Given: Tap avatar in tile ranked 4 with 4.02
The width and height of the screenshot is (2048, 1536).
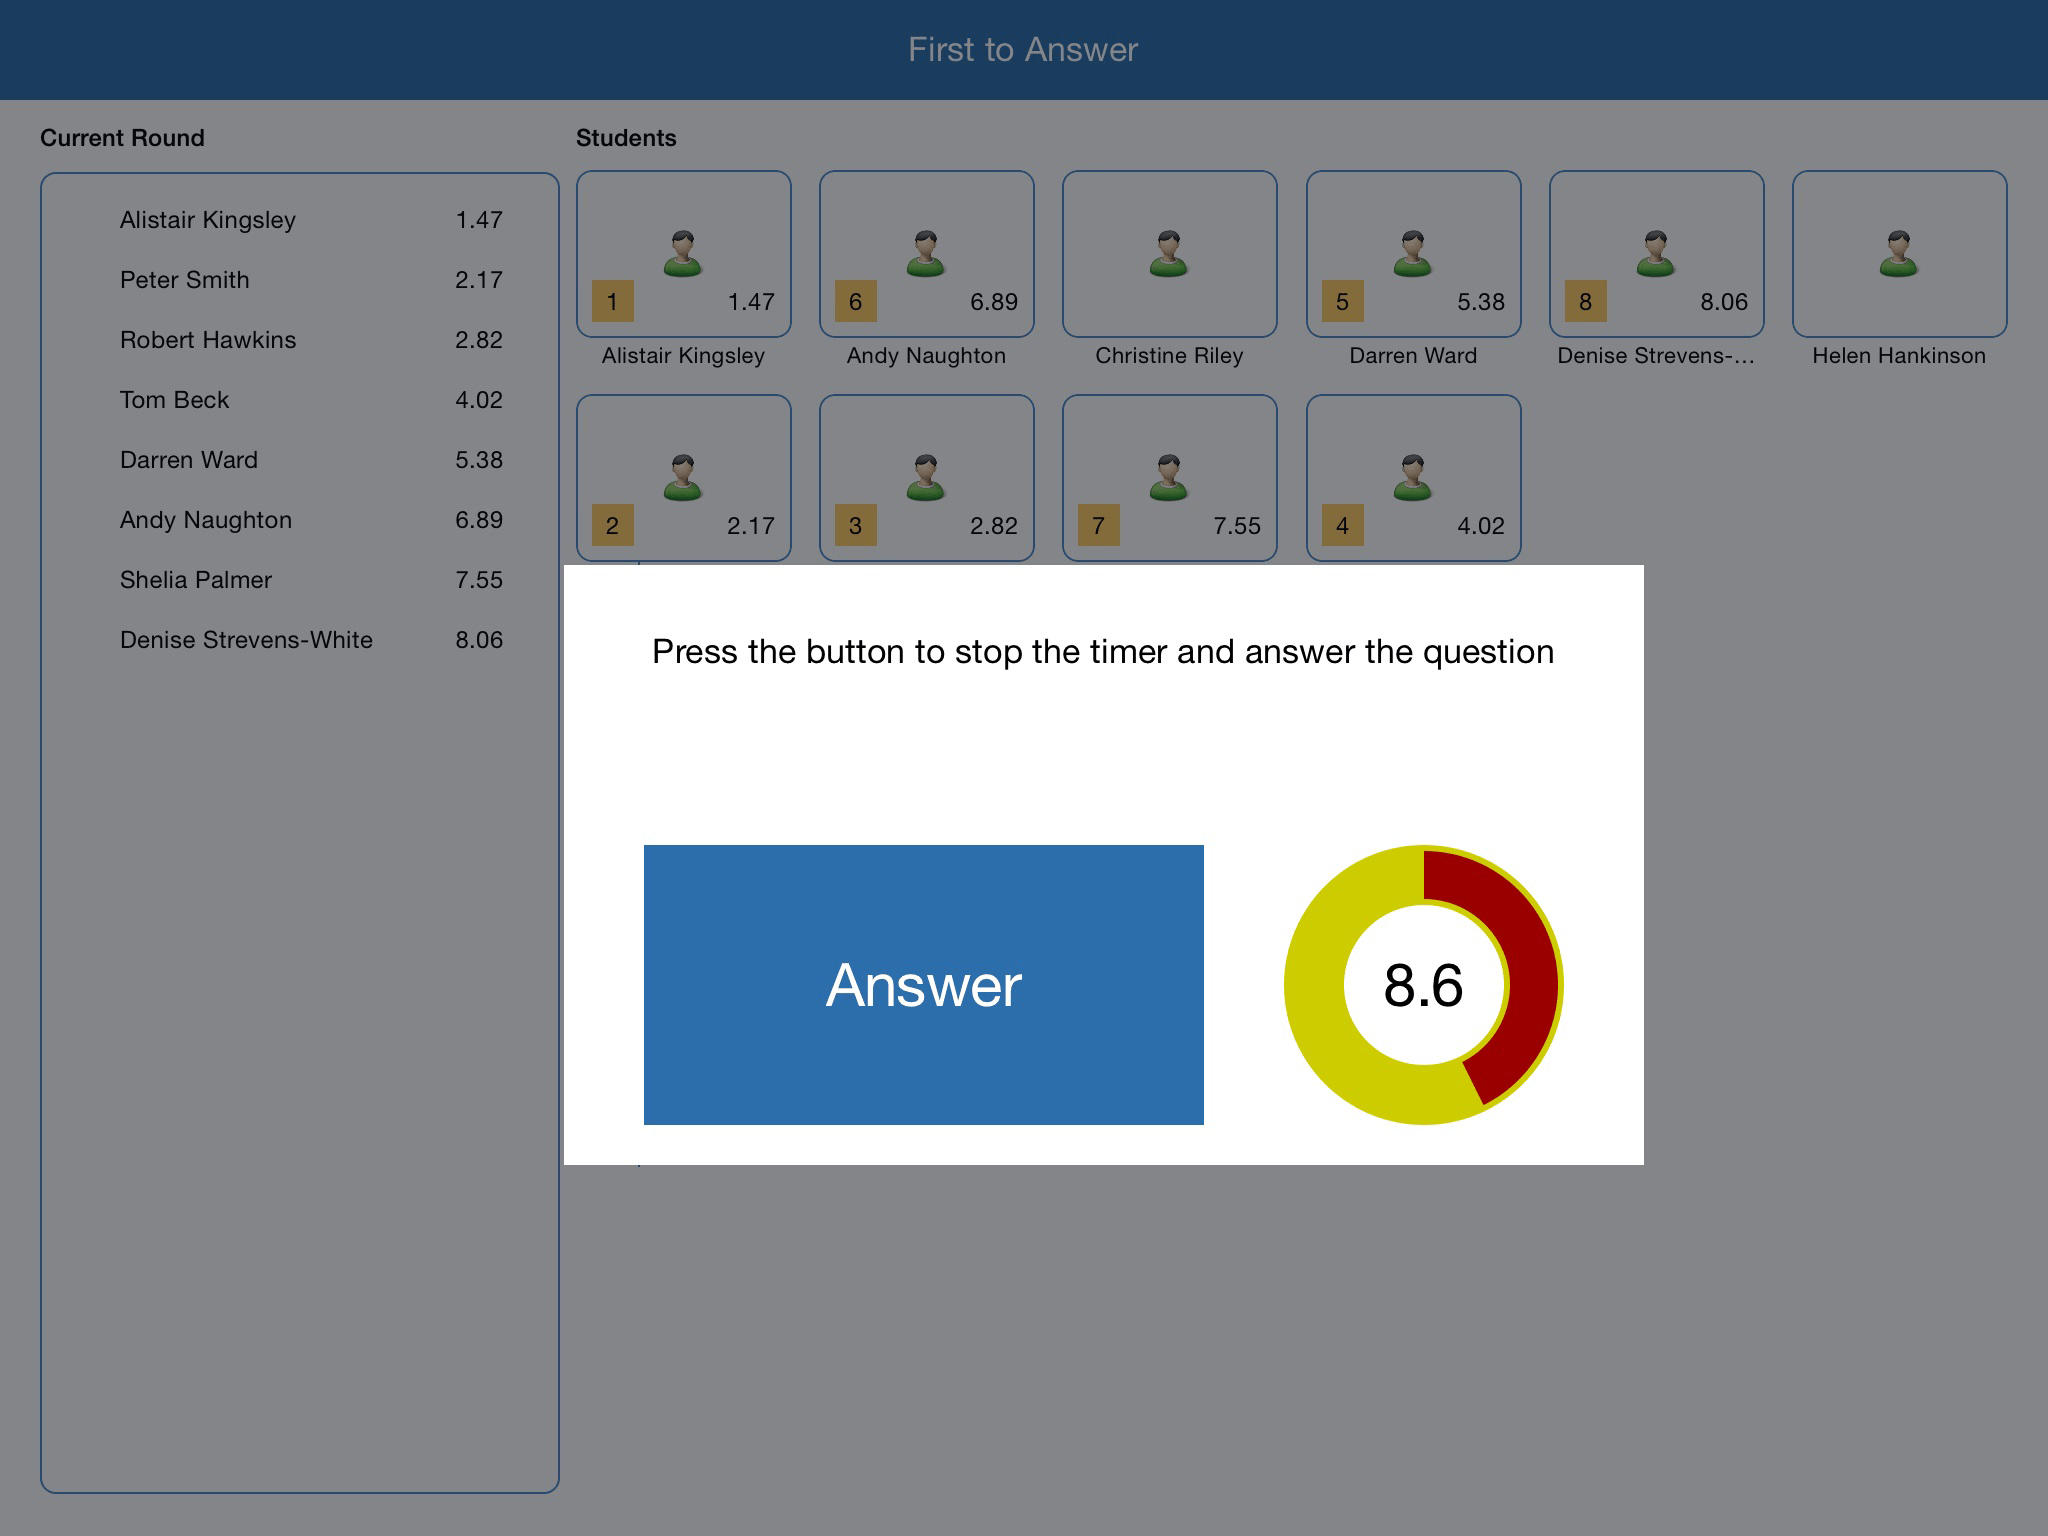Looking at the screenshot, I should (x=1413, y=477).
